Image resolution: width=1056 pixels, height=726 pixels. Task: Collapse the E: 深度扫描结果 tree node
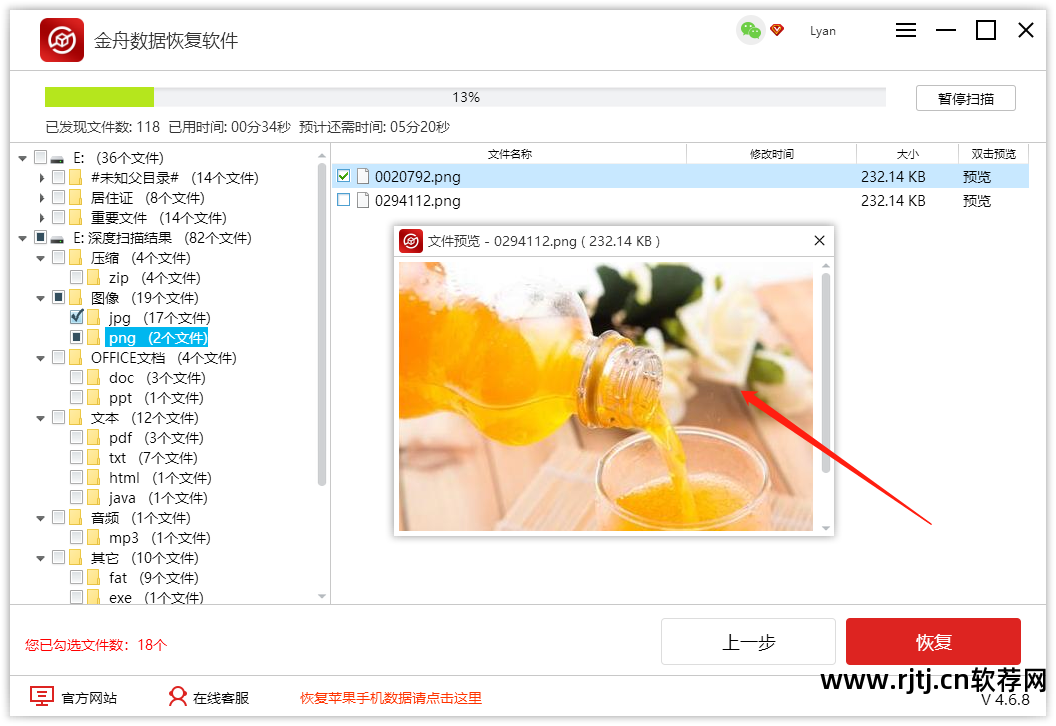[x=24, y=237]
